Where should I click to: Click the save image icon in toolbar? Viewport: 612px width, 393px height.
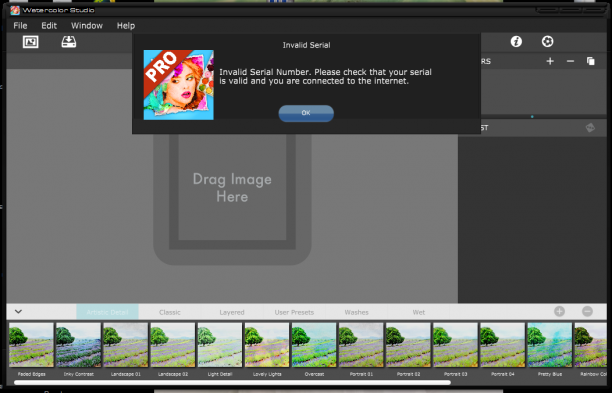69,42
